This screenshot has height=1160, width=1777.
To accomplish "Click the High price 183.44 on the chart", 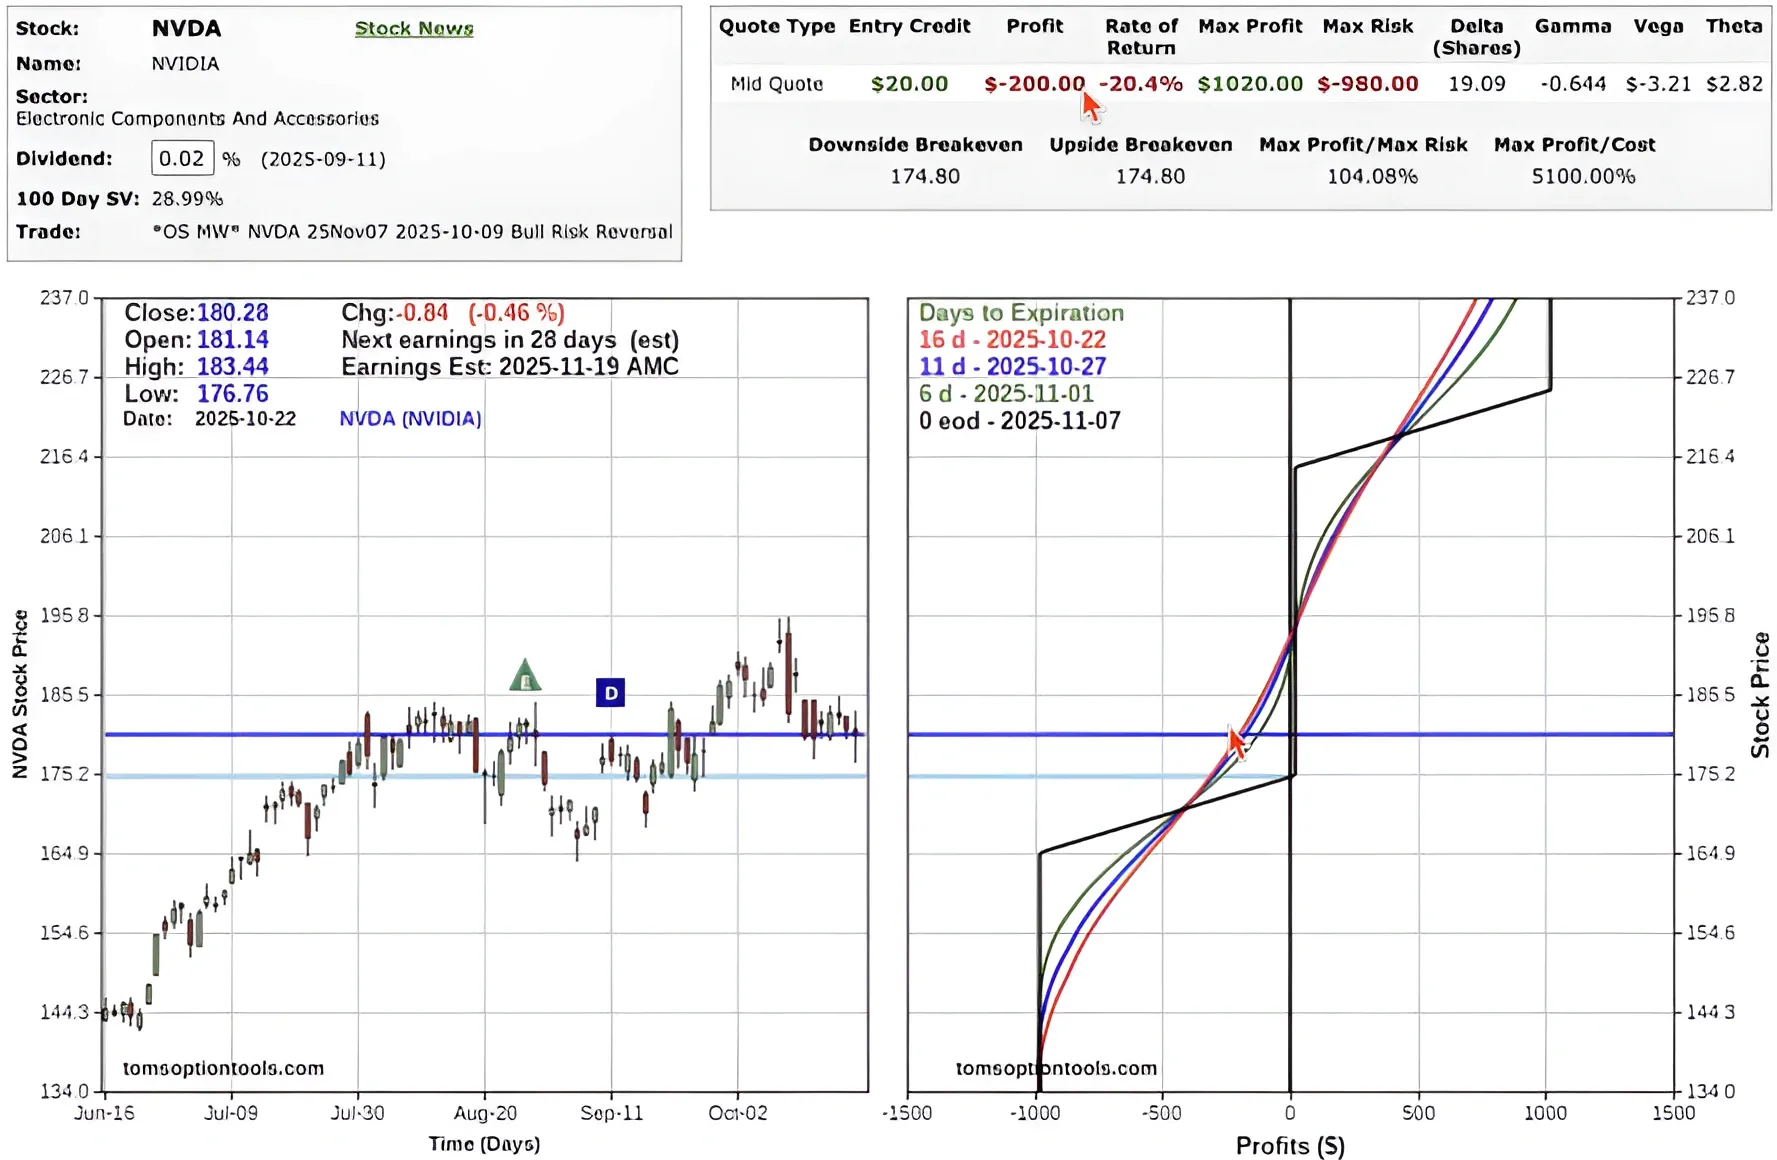I will tap(233, 367).
